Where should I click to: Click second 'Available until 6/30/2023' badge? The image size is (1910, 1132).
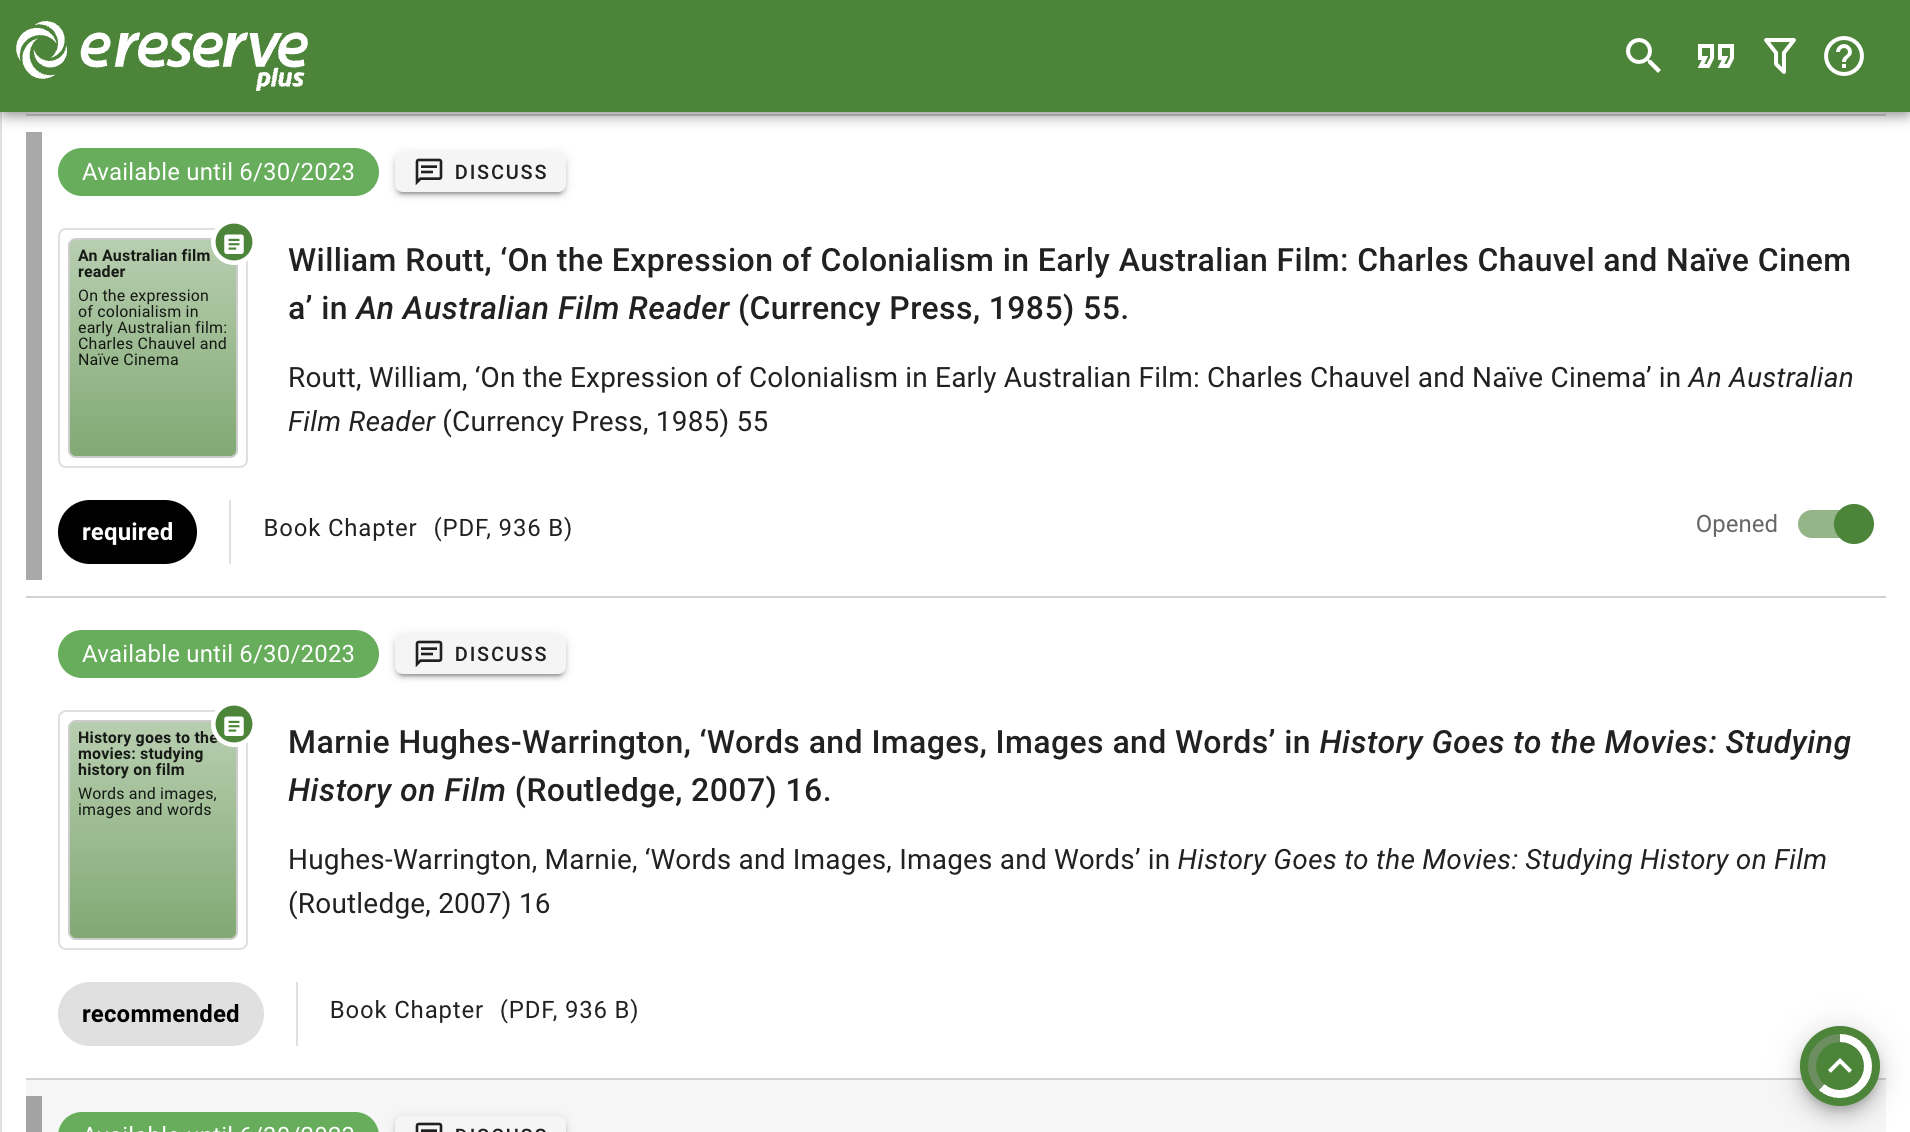pyautogui.click(x=218, y=654)
